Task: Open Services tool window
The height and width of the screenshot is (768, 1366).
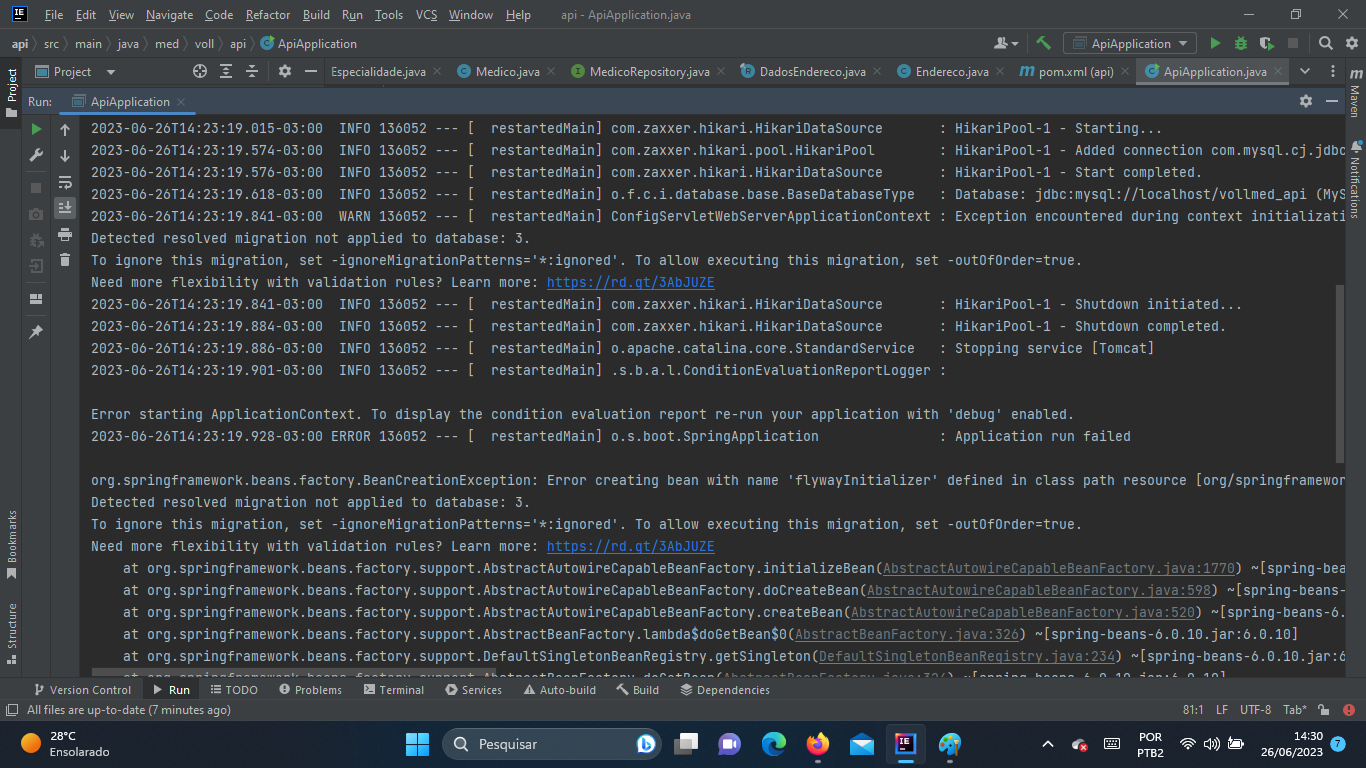Action: pos(473,690)
